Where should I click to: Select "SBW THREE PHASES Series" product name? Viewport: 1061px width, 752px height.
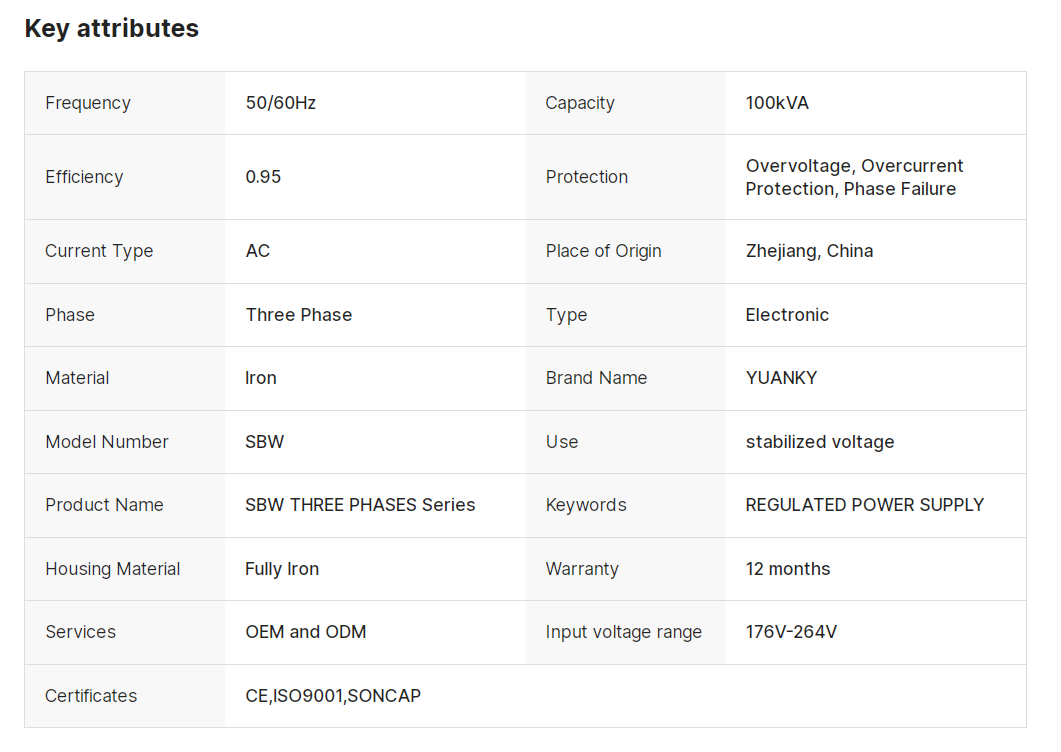[360, 505]
